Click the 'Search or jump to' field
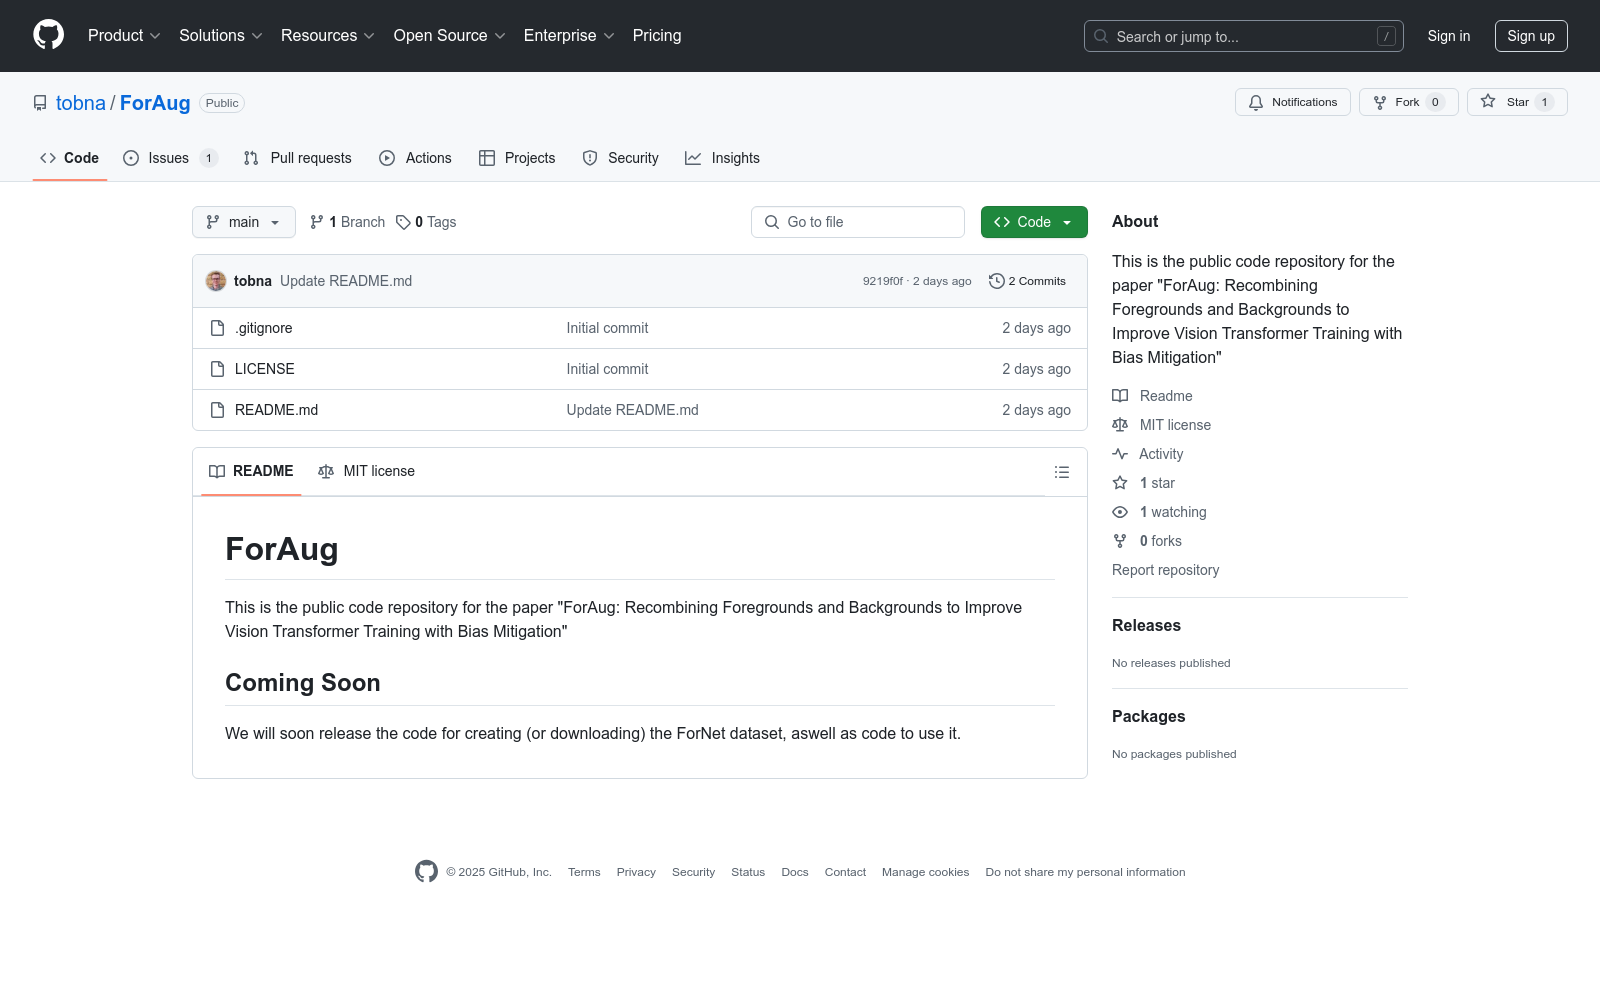The height and width of the screenshot is (1000, 1600). click(1244, 36)
